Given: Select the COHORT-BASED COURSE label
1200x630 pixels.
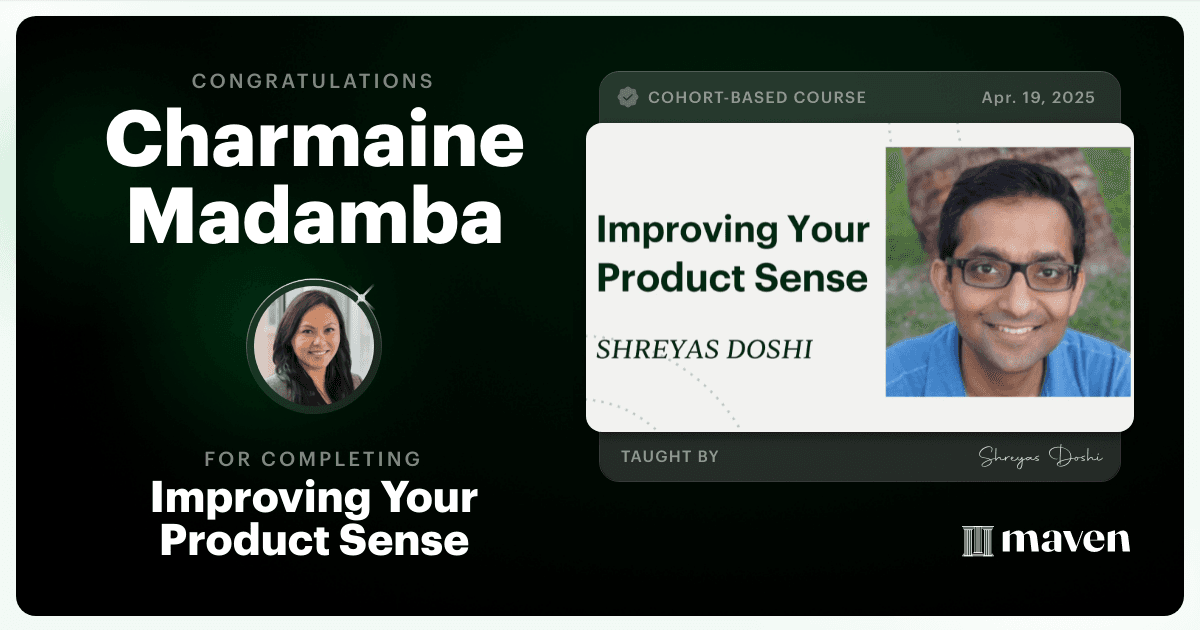Looking at the screenshot, I should [x=757, y=98].
